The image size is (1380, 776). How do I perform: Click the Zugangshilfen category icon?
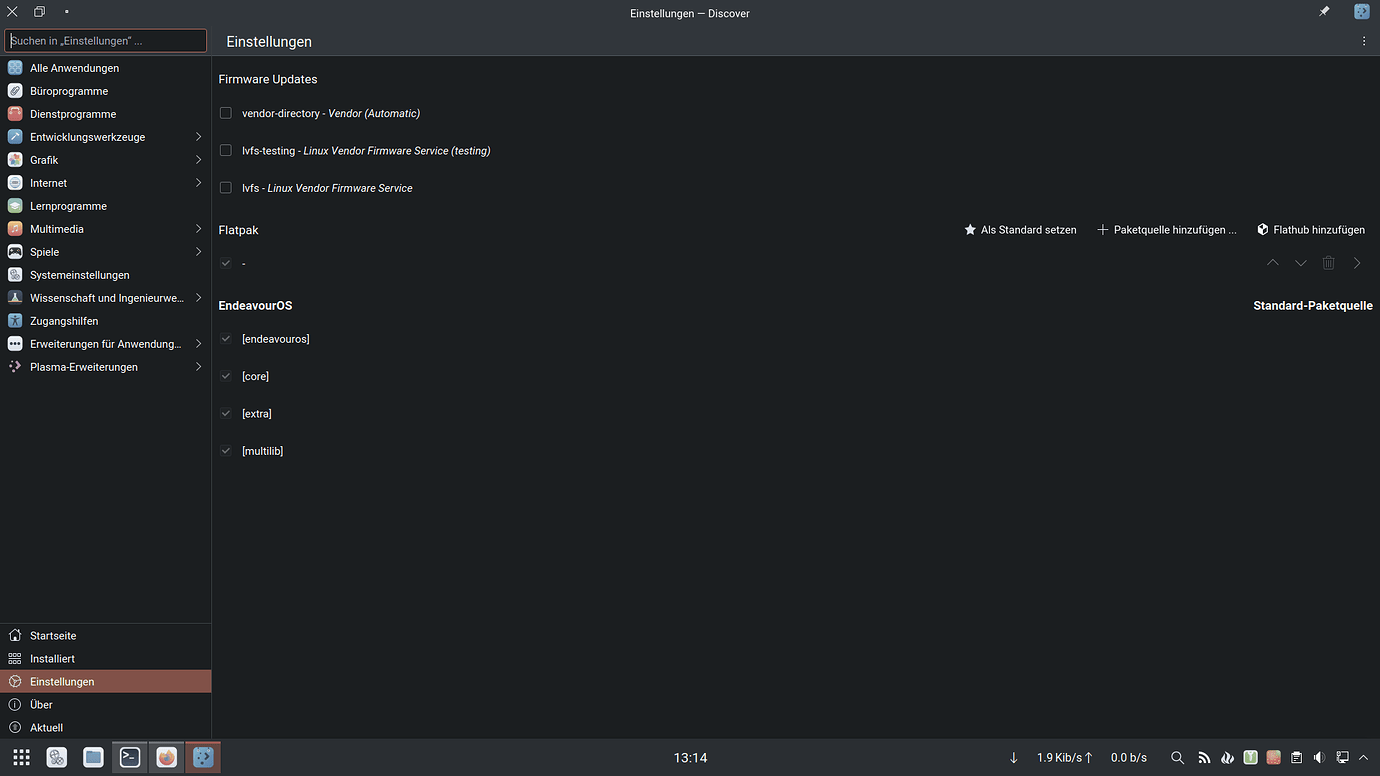point(14,320)
